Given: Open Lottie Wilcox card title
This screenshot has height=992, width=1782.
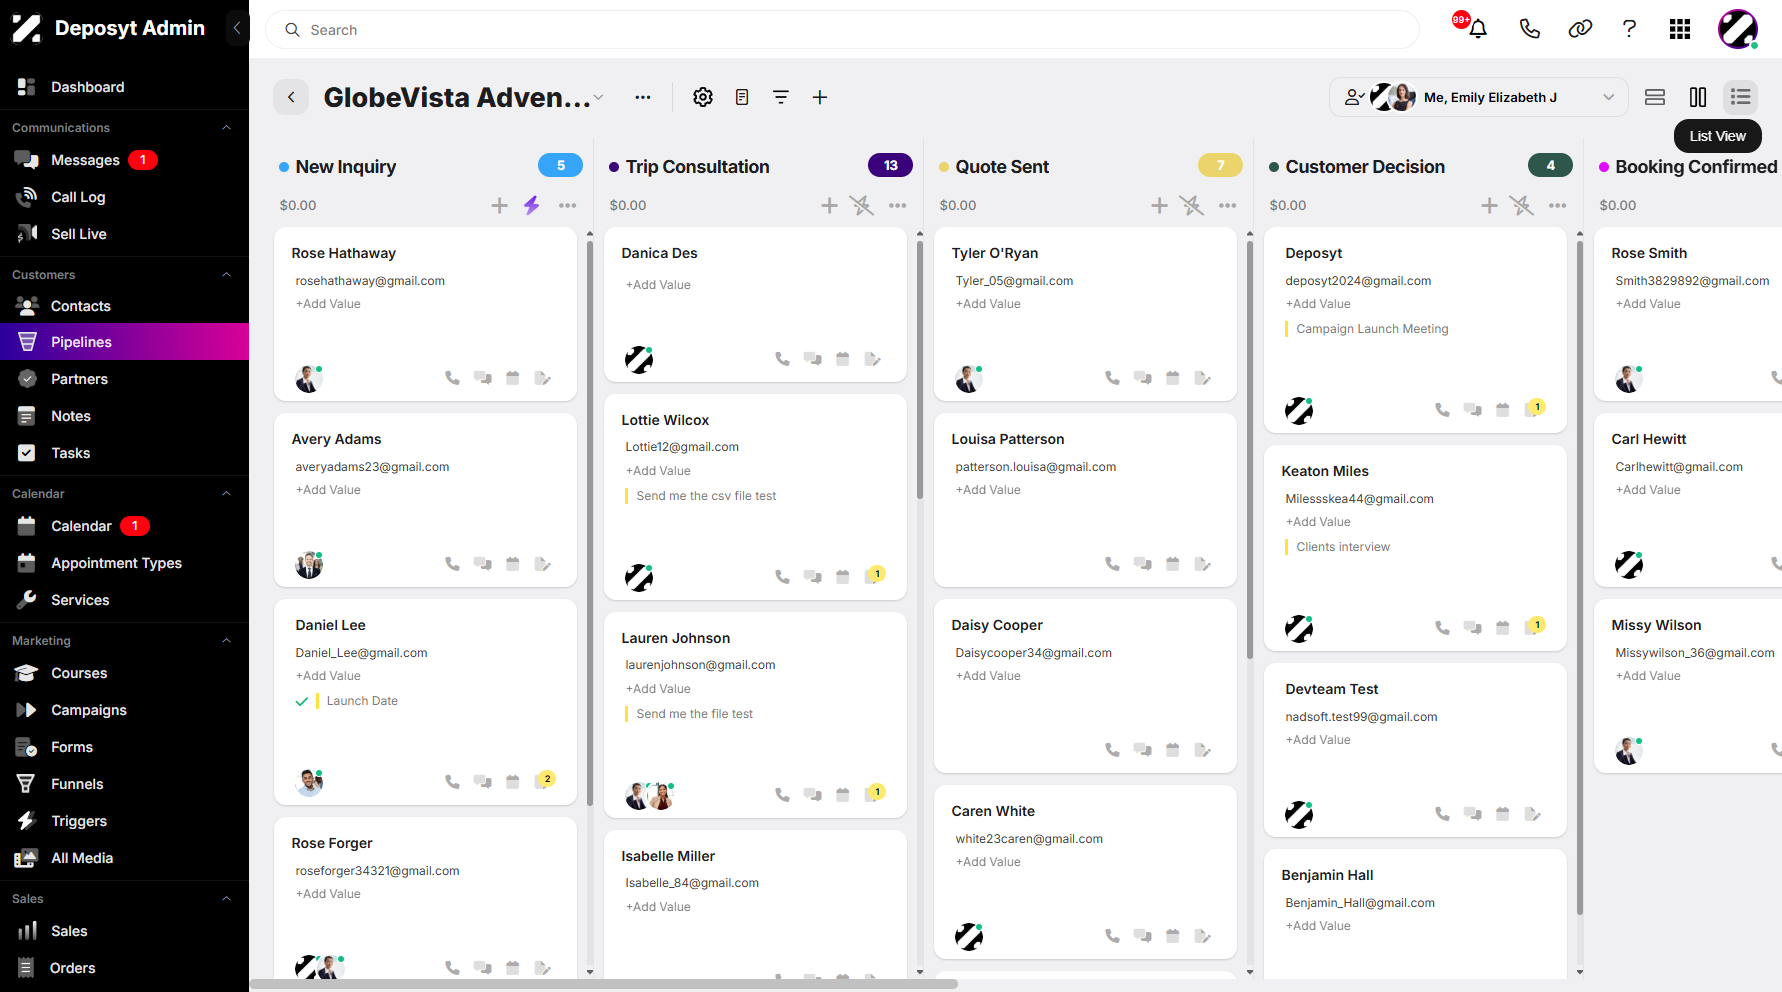Looking at the screenshot, I should 665,420.
